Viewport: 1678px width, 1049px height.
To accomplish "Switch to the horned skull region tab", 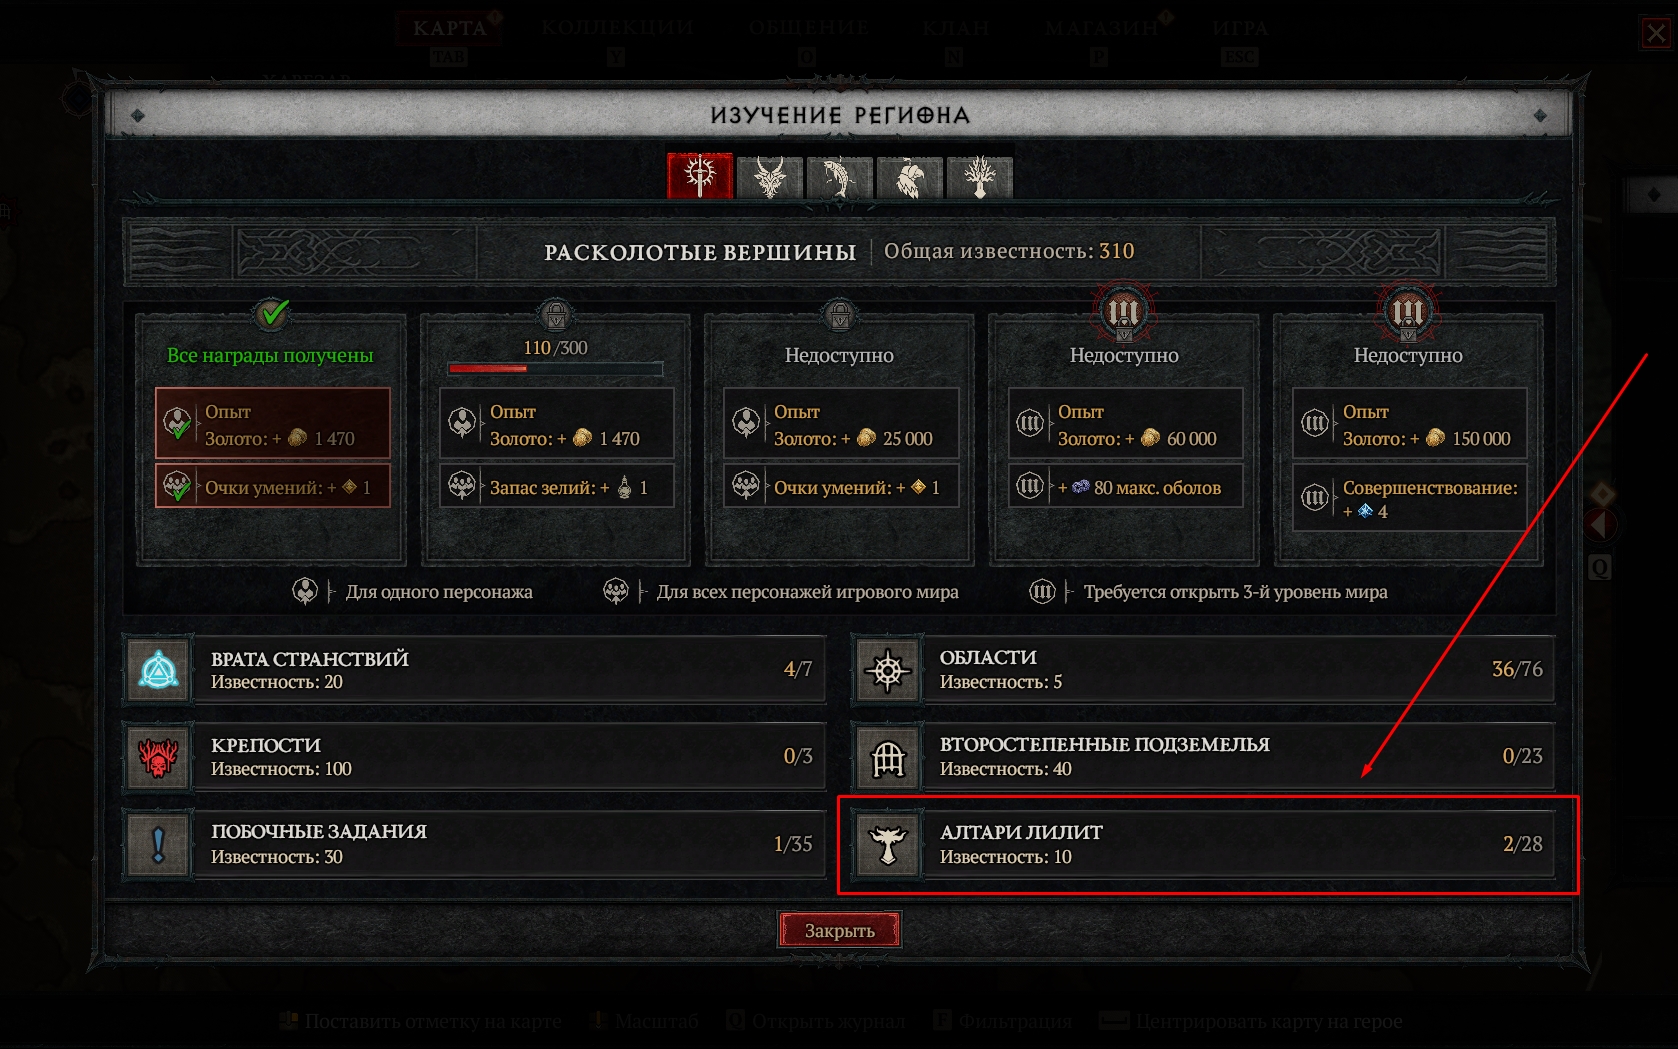I will tap(770, 177).
